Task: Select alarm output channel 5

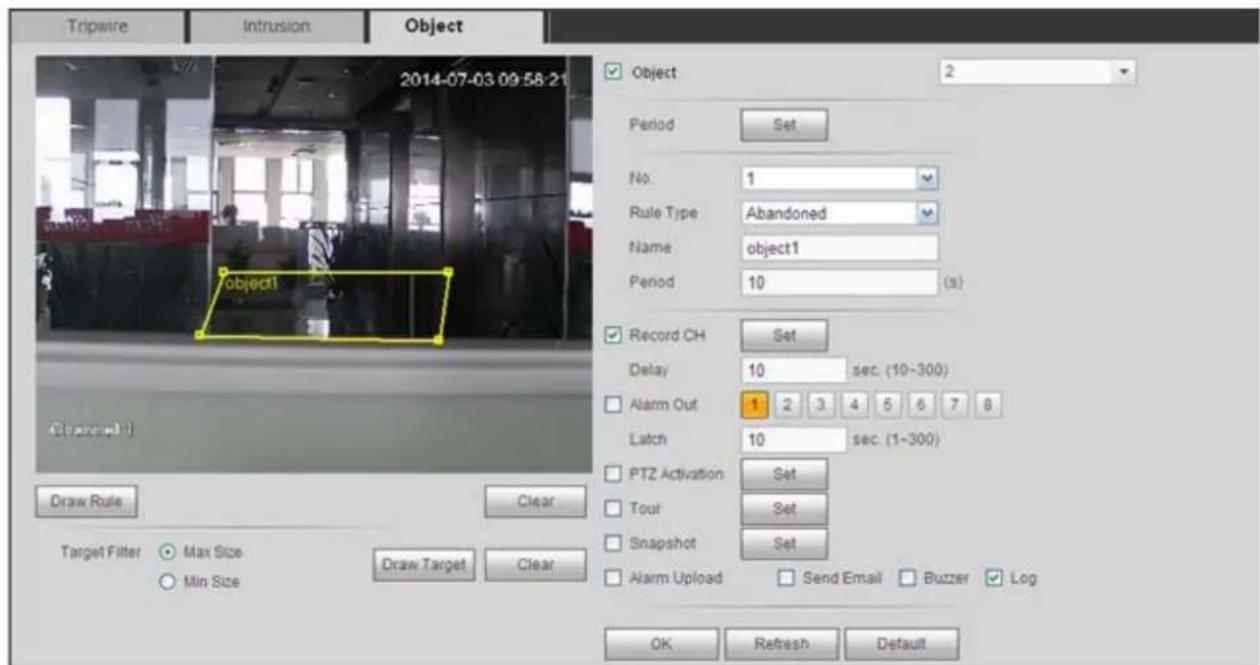Action: click(888, 405)
